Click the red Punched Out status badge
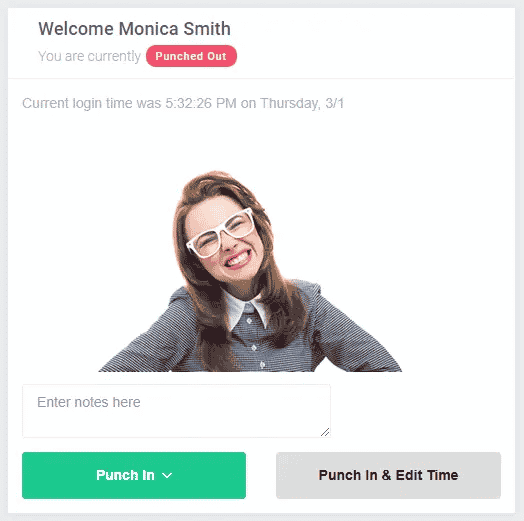Viewport: 524px width, 521px height. 191,56
